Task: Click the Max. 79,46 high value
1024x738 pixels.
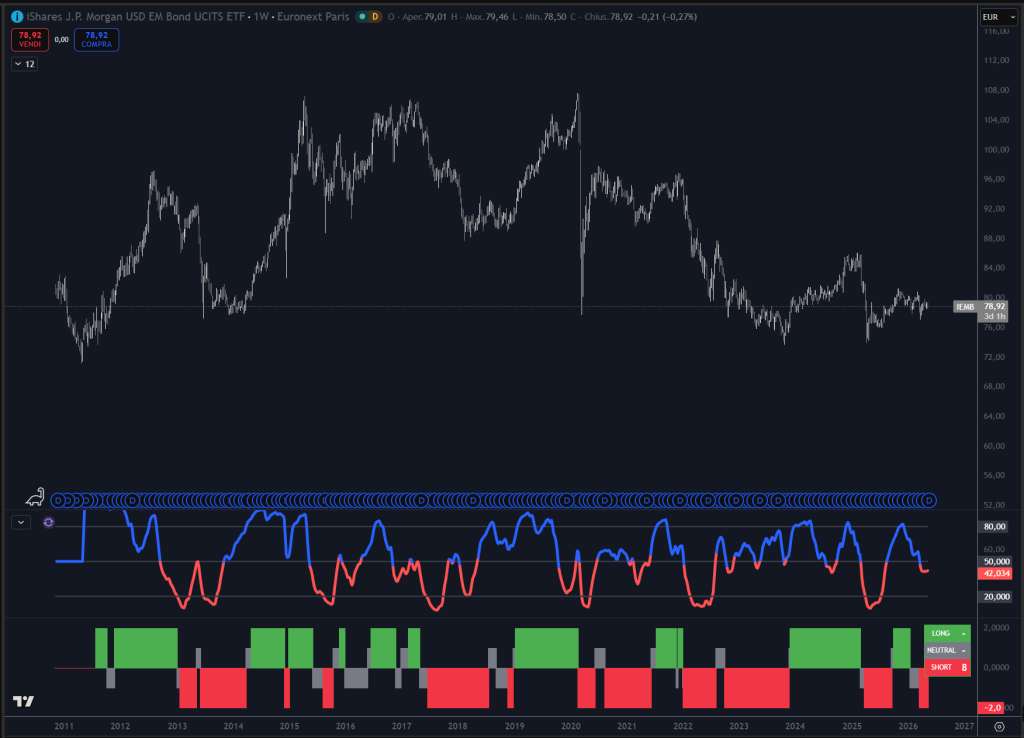Action: 487,17
